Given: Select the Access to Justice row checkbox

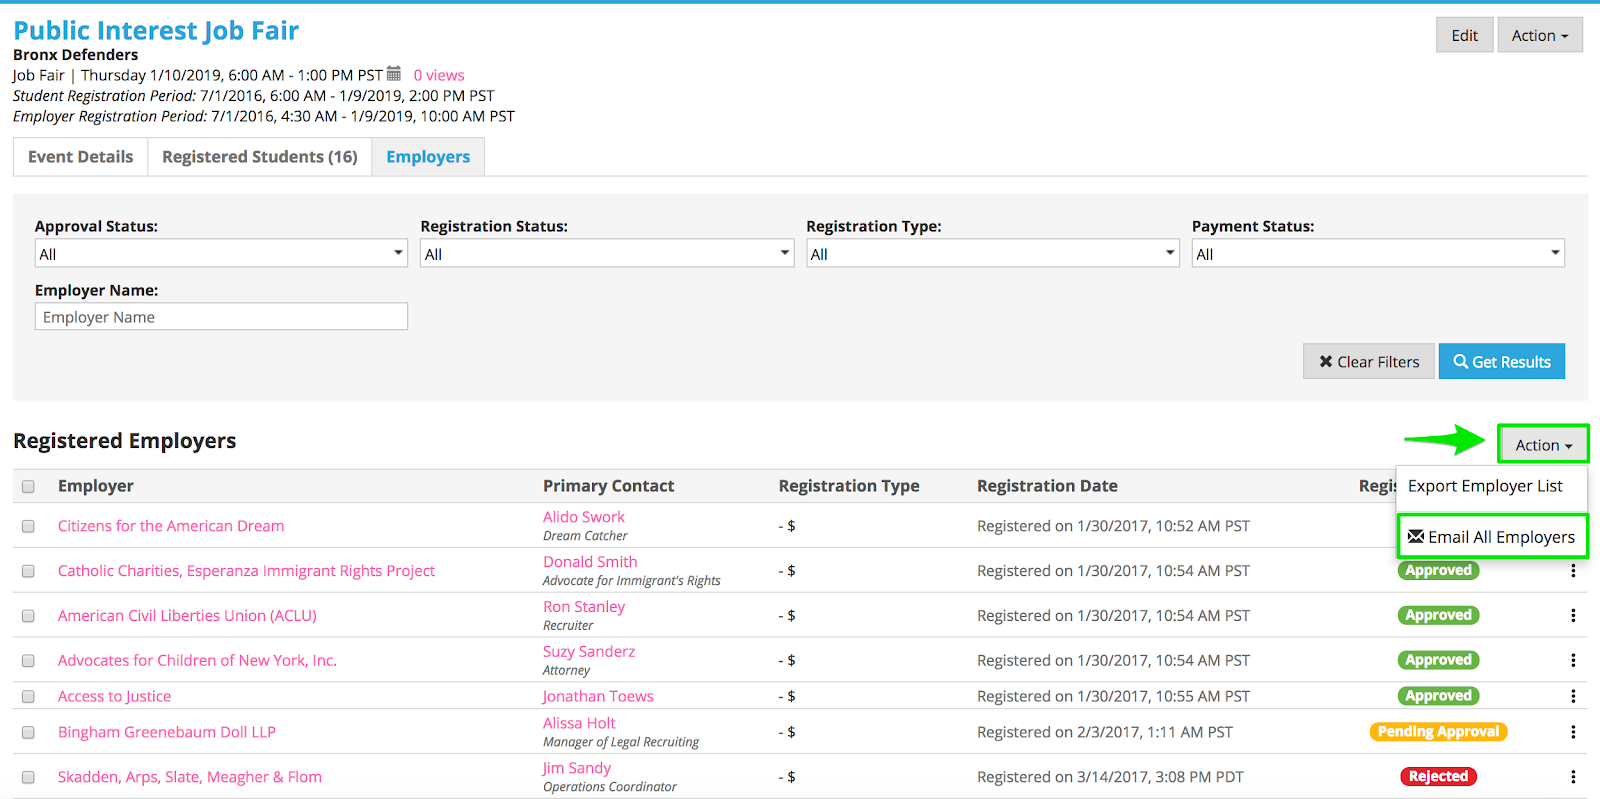Looking at the screenshot, I should point(28,697).
